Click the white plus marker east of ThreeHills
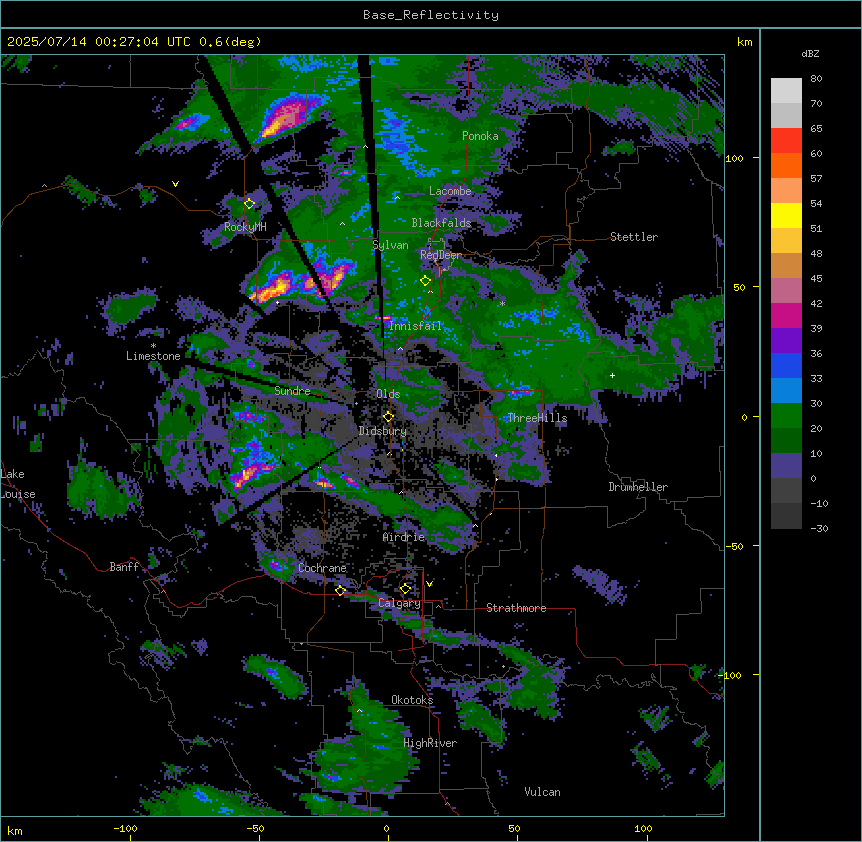Image resolution: width=862 pixels, height=842 pixels. [612, 375]
